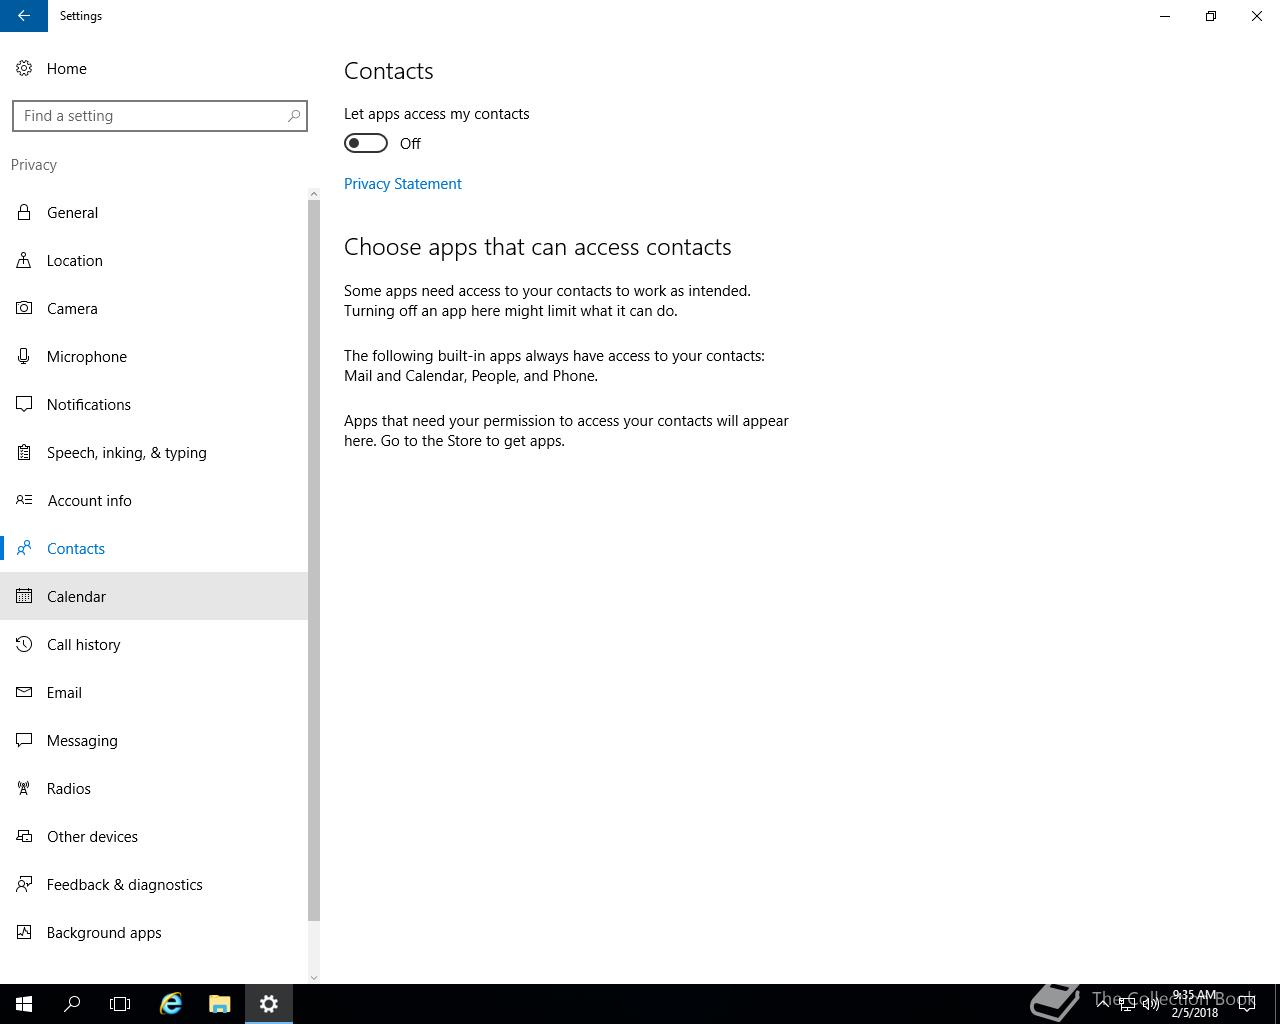The height and width of the screenshot is (1024, 1280).
Task: Open Call history settings
Action: point(154,644)
